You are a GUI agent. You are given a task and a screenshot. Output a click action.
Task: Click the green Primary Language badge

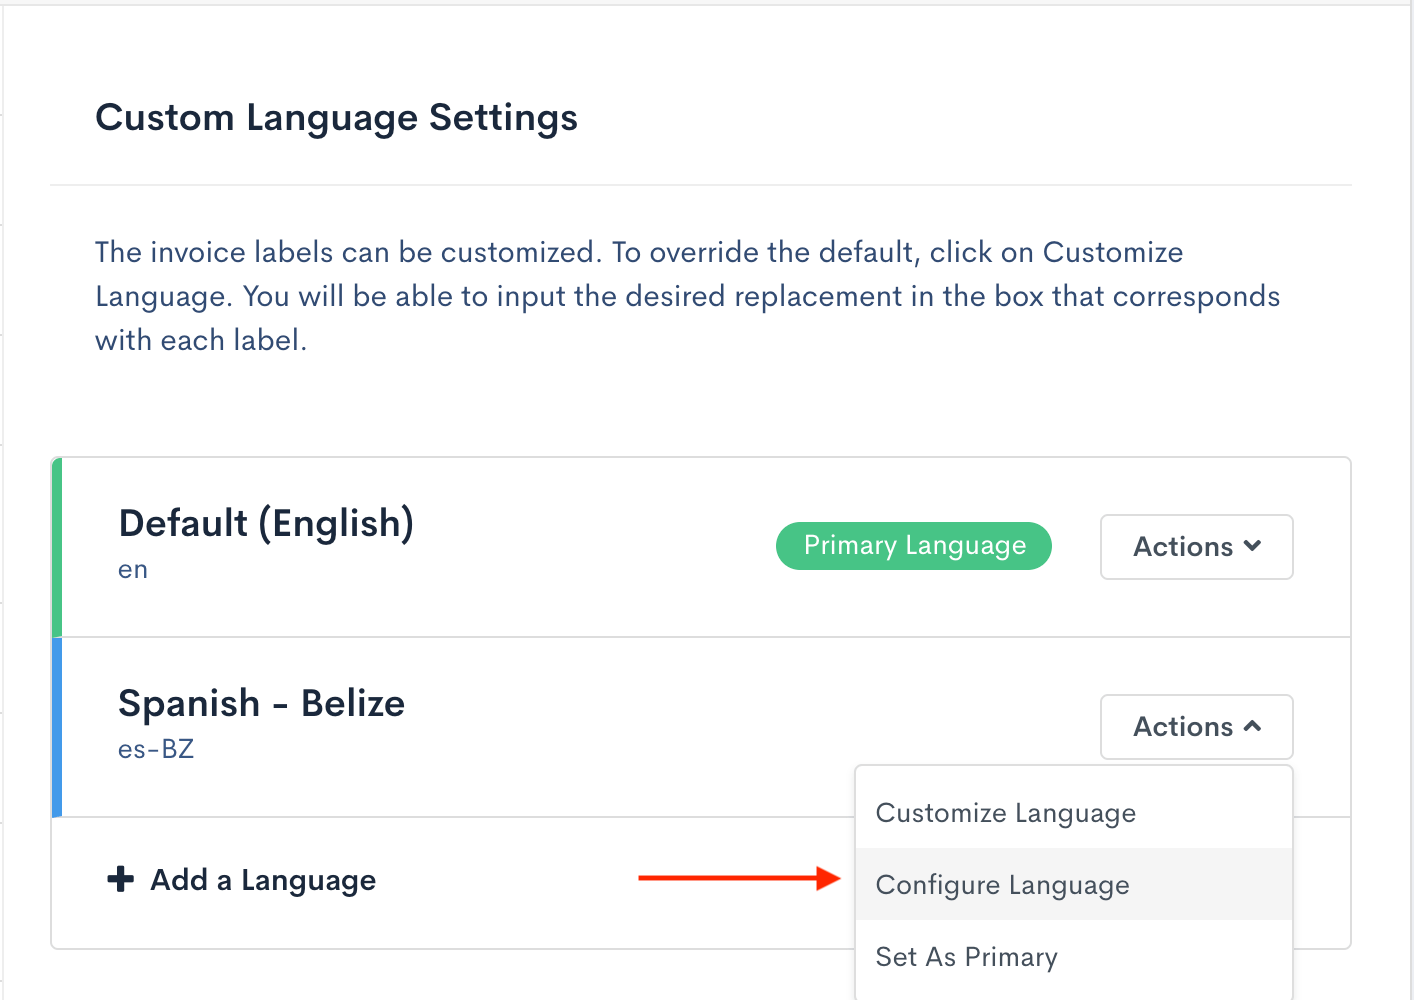(914, 546)
